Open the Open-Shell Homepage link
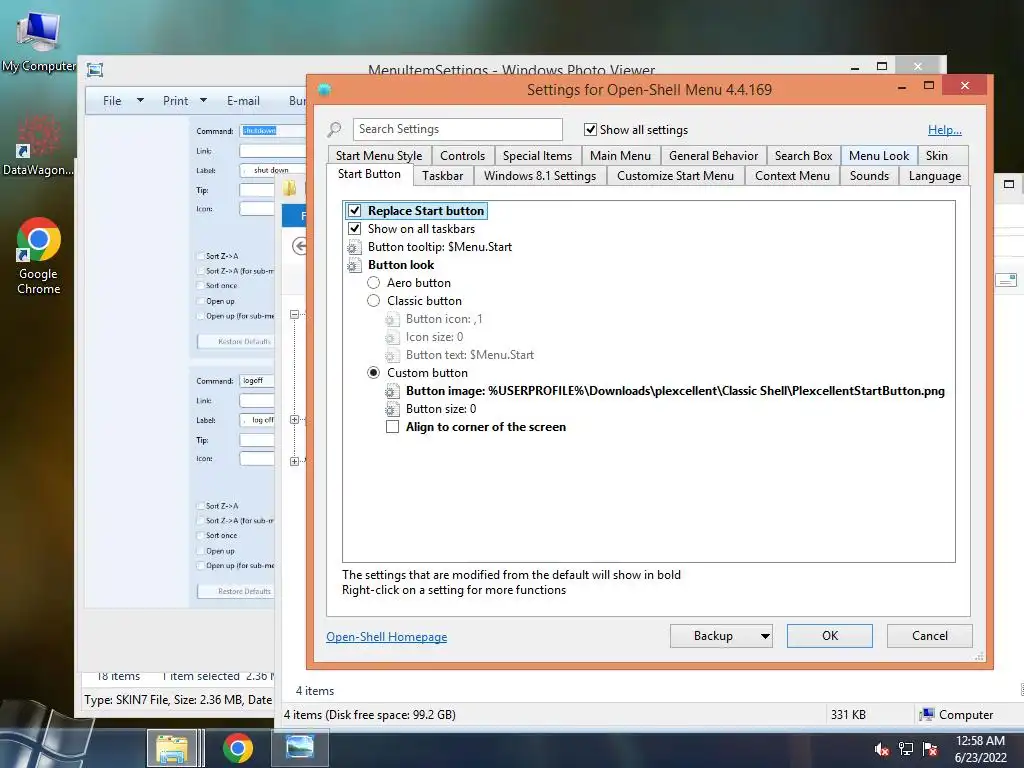Viewport: 1024px width, 768px height. 387,637
